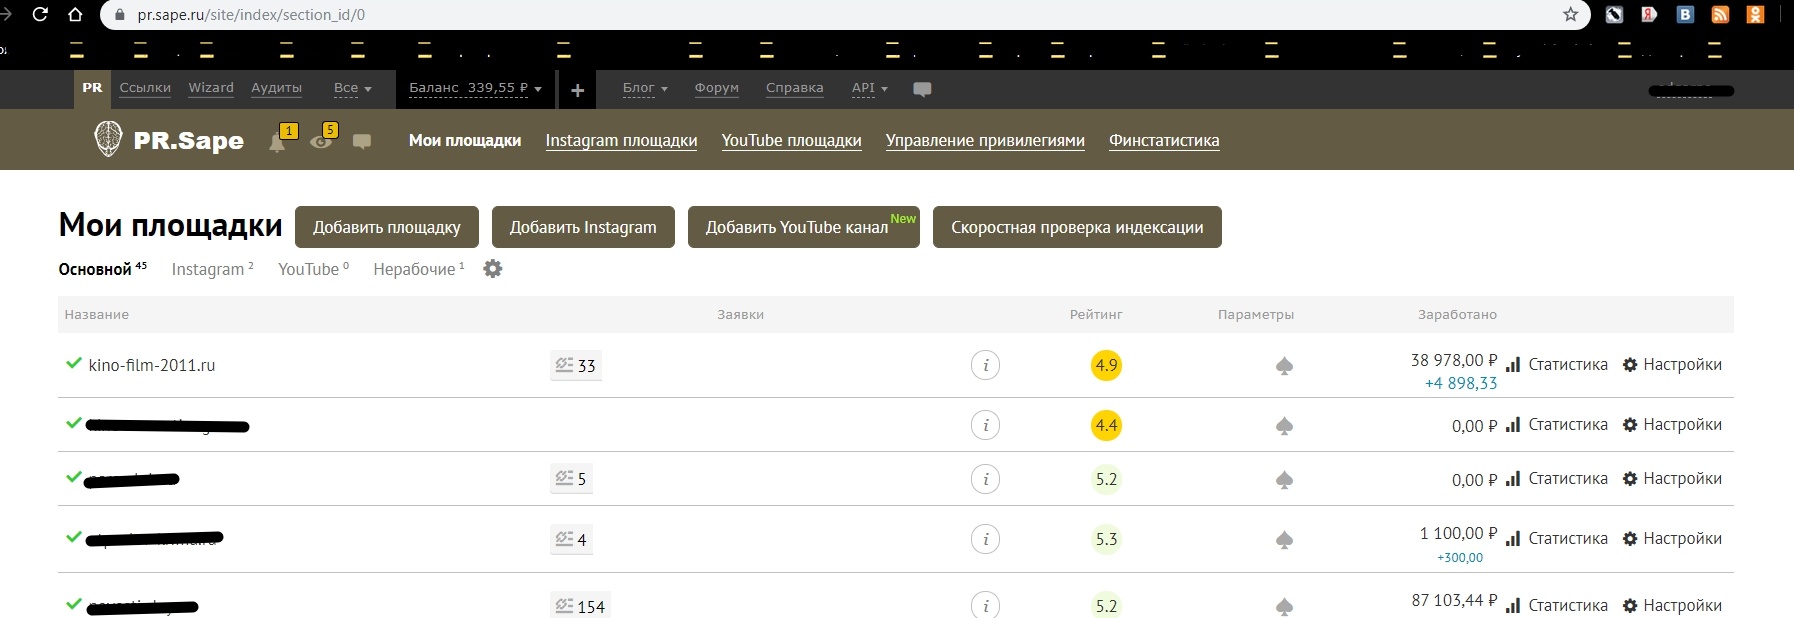Open the Справка link
The height and width of the screenshot is (618, 1794).
795,88
